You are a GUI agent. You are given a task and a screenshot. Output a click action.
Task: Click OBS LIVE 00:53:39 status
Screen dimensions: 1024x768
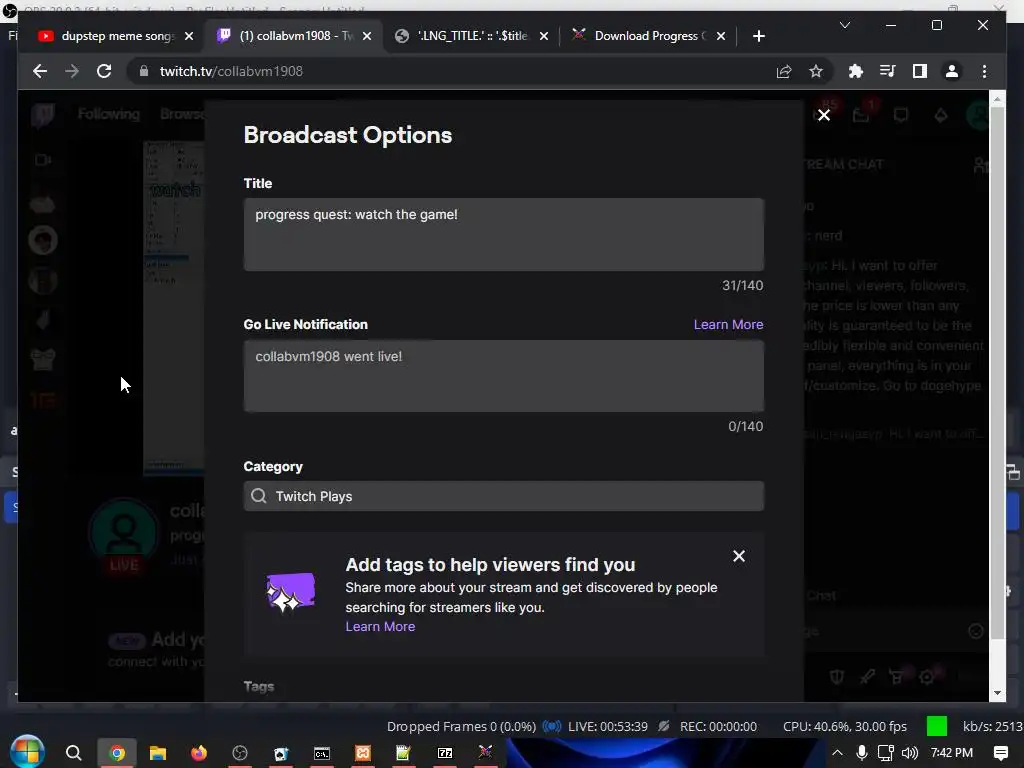(x=608, y=726)
